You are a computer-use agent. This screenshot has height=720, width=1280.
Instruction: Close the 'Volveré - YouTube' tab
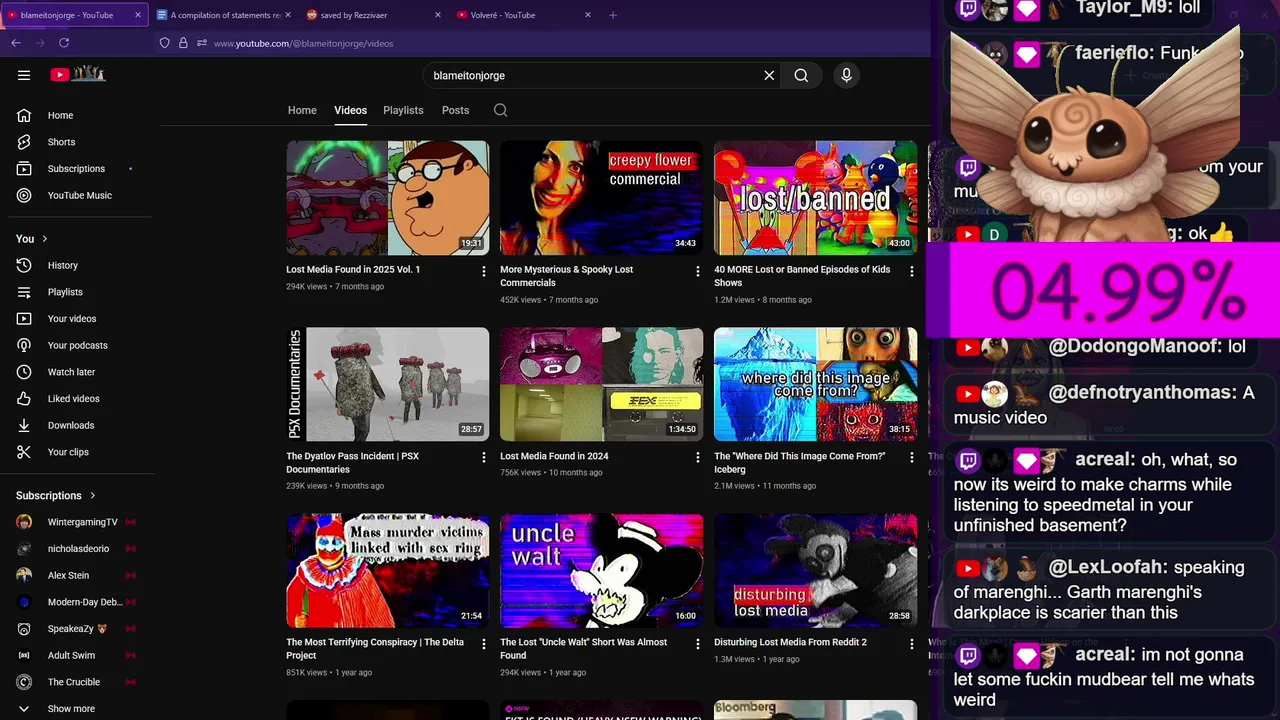click(588, 15)
